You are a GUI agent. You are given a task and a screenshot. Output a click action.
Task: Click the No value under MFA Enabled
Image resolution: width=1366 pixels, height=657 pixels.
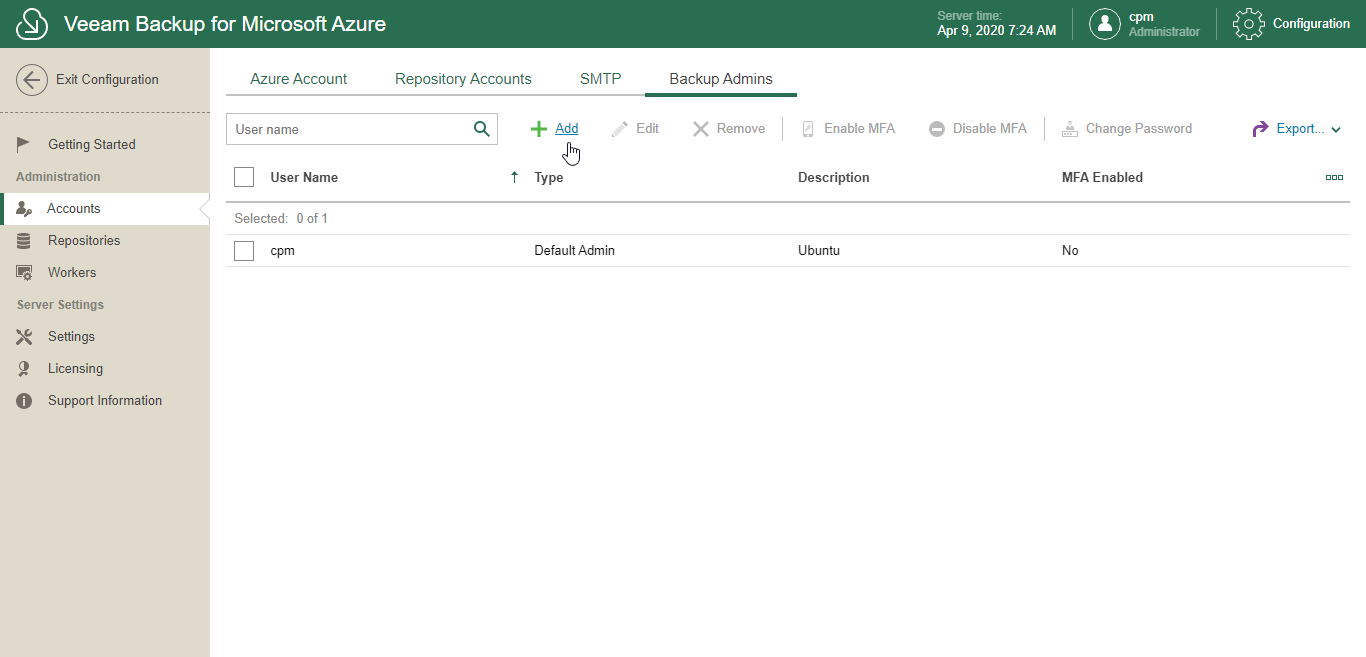click(x=1070, y=250)
